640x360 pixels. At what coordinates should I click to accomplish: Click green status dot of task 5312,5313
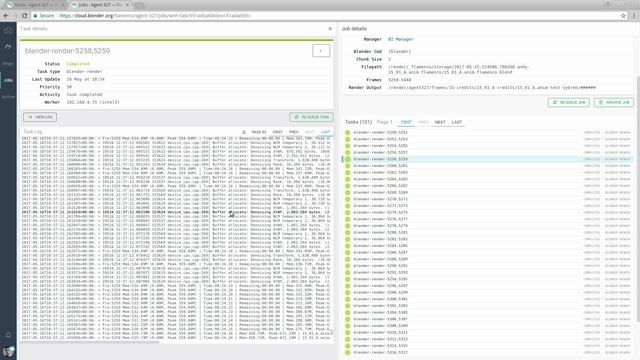click(x=348, y=339)
